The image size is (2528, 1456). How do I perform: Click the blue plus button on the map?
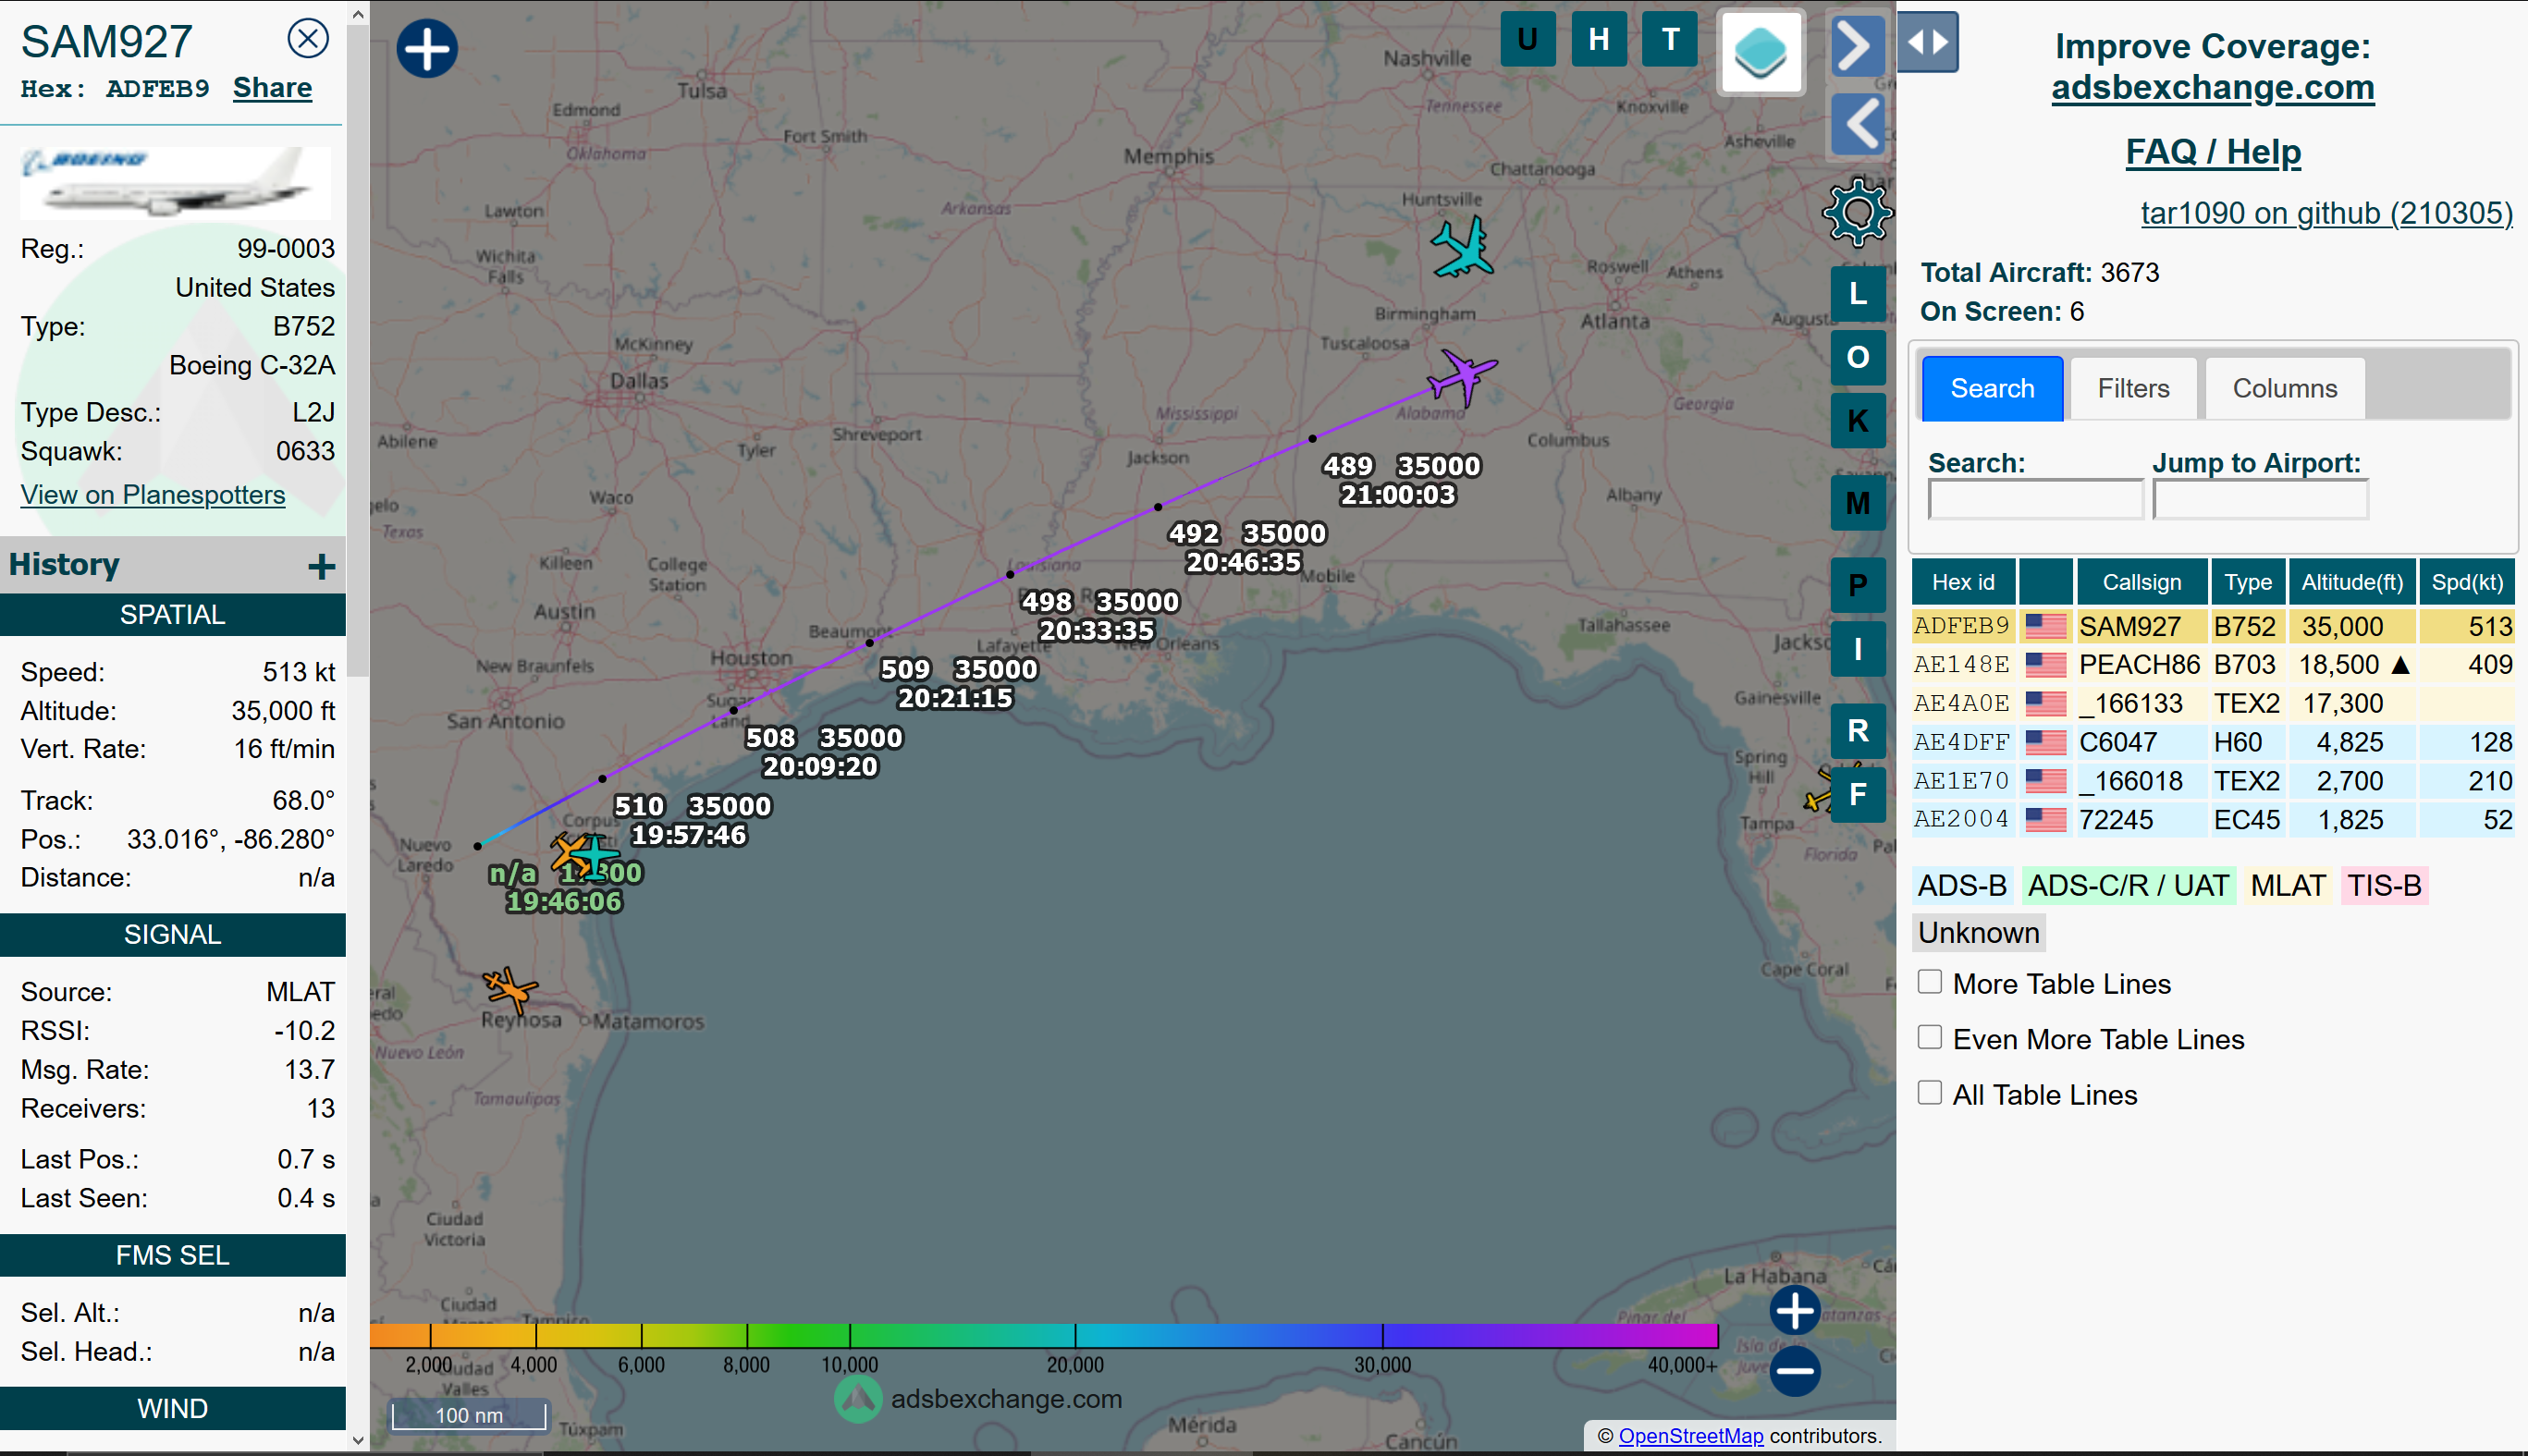[x=427, y=48]
